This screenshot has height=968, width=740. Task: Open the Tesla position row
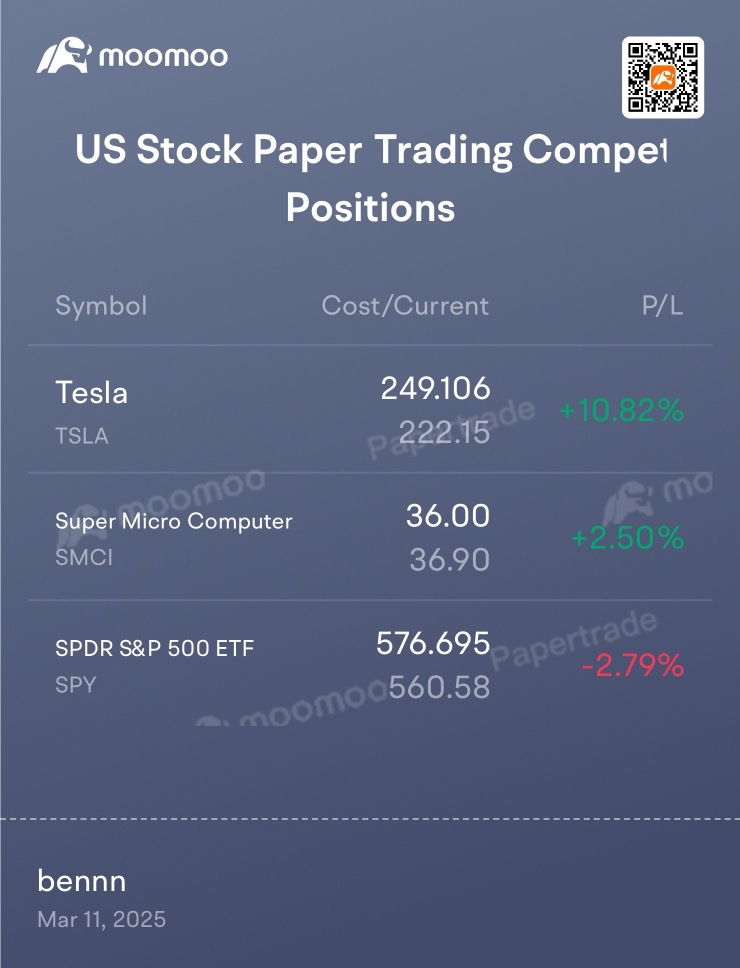click(x=92, y=392)
